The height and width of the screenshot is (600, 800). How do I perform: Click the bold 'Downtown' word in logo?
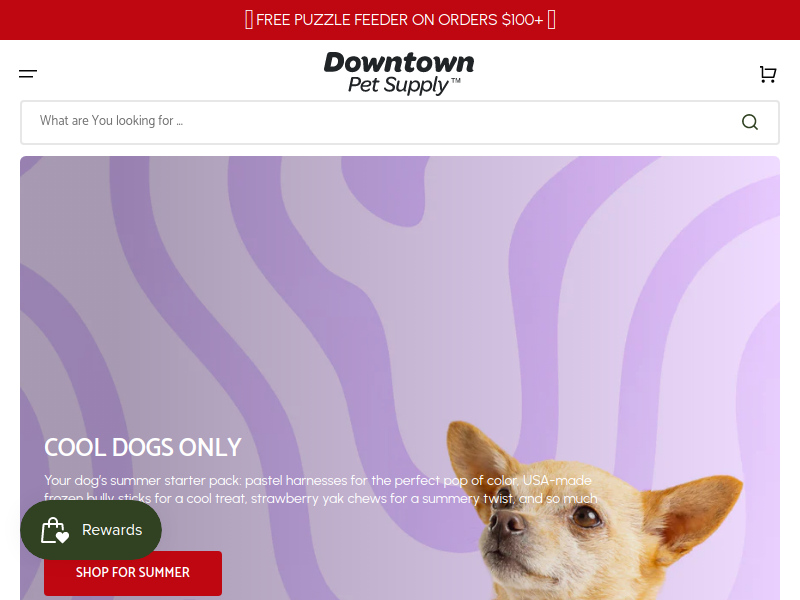399,63
